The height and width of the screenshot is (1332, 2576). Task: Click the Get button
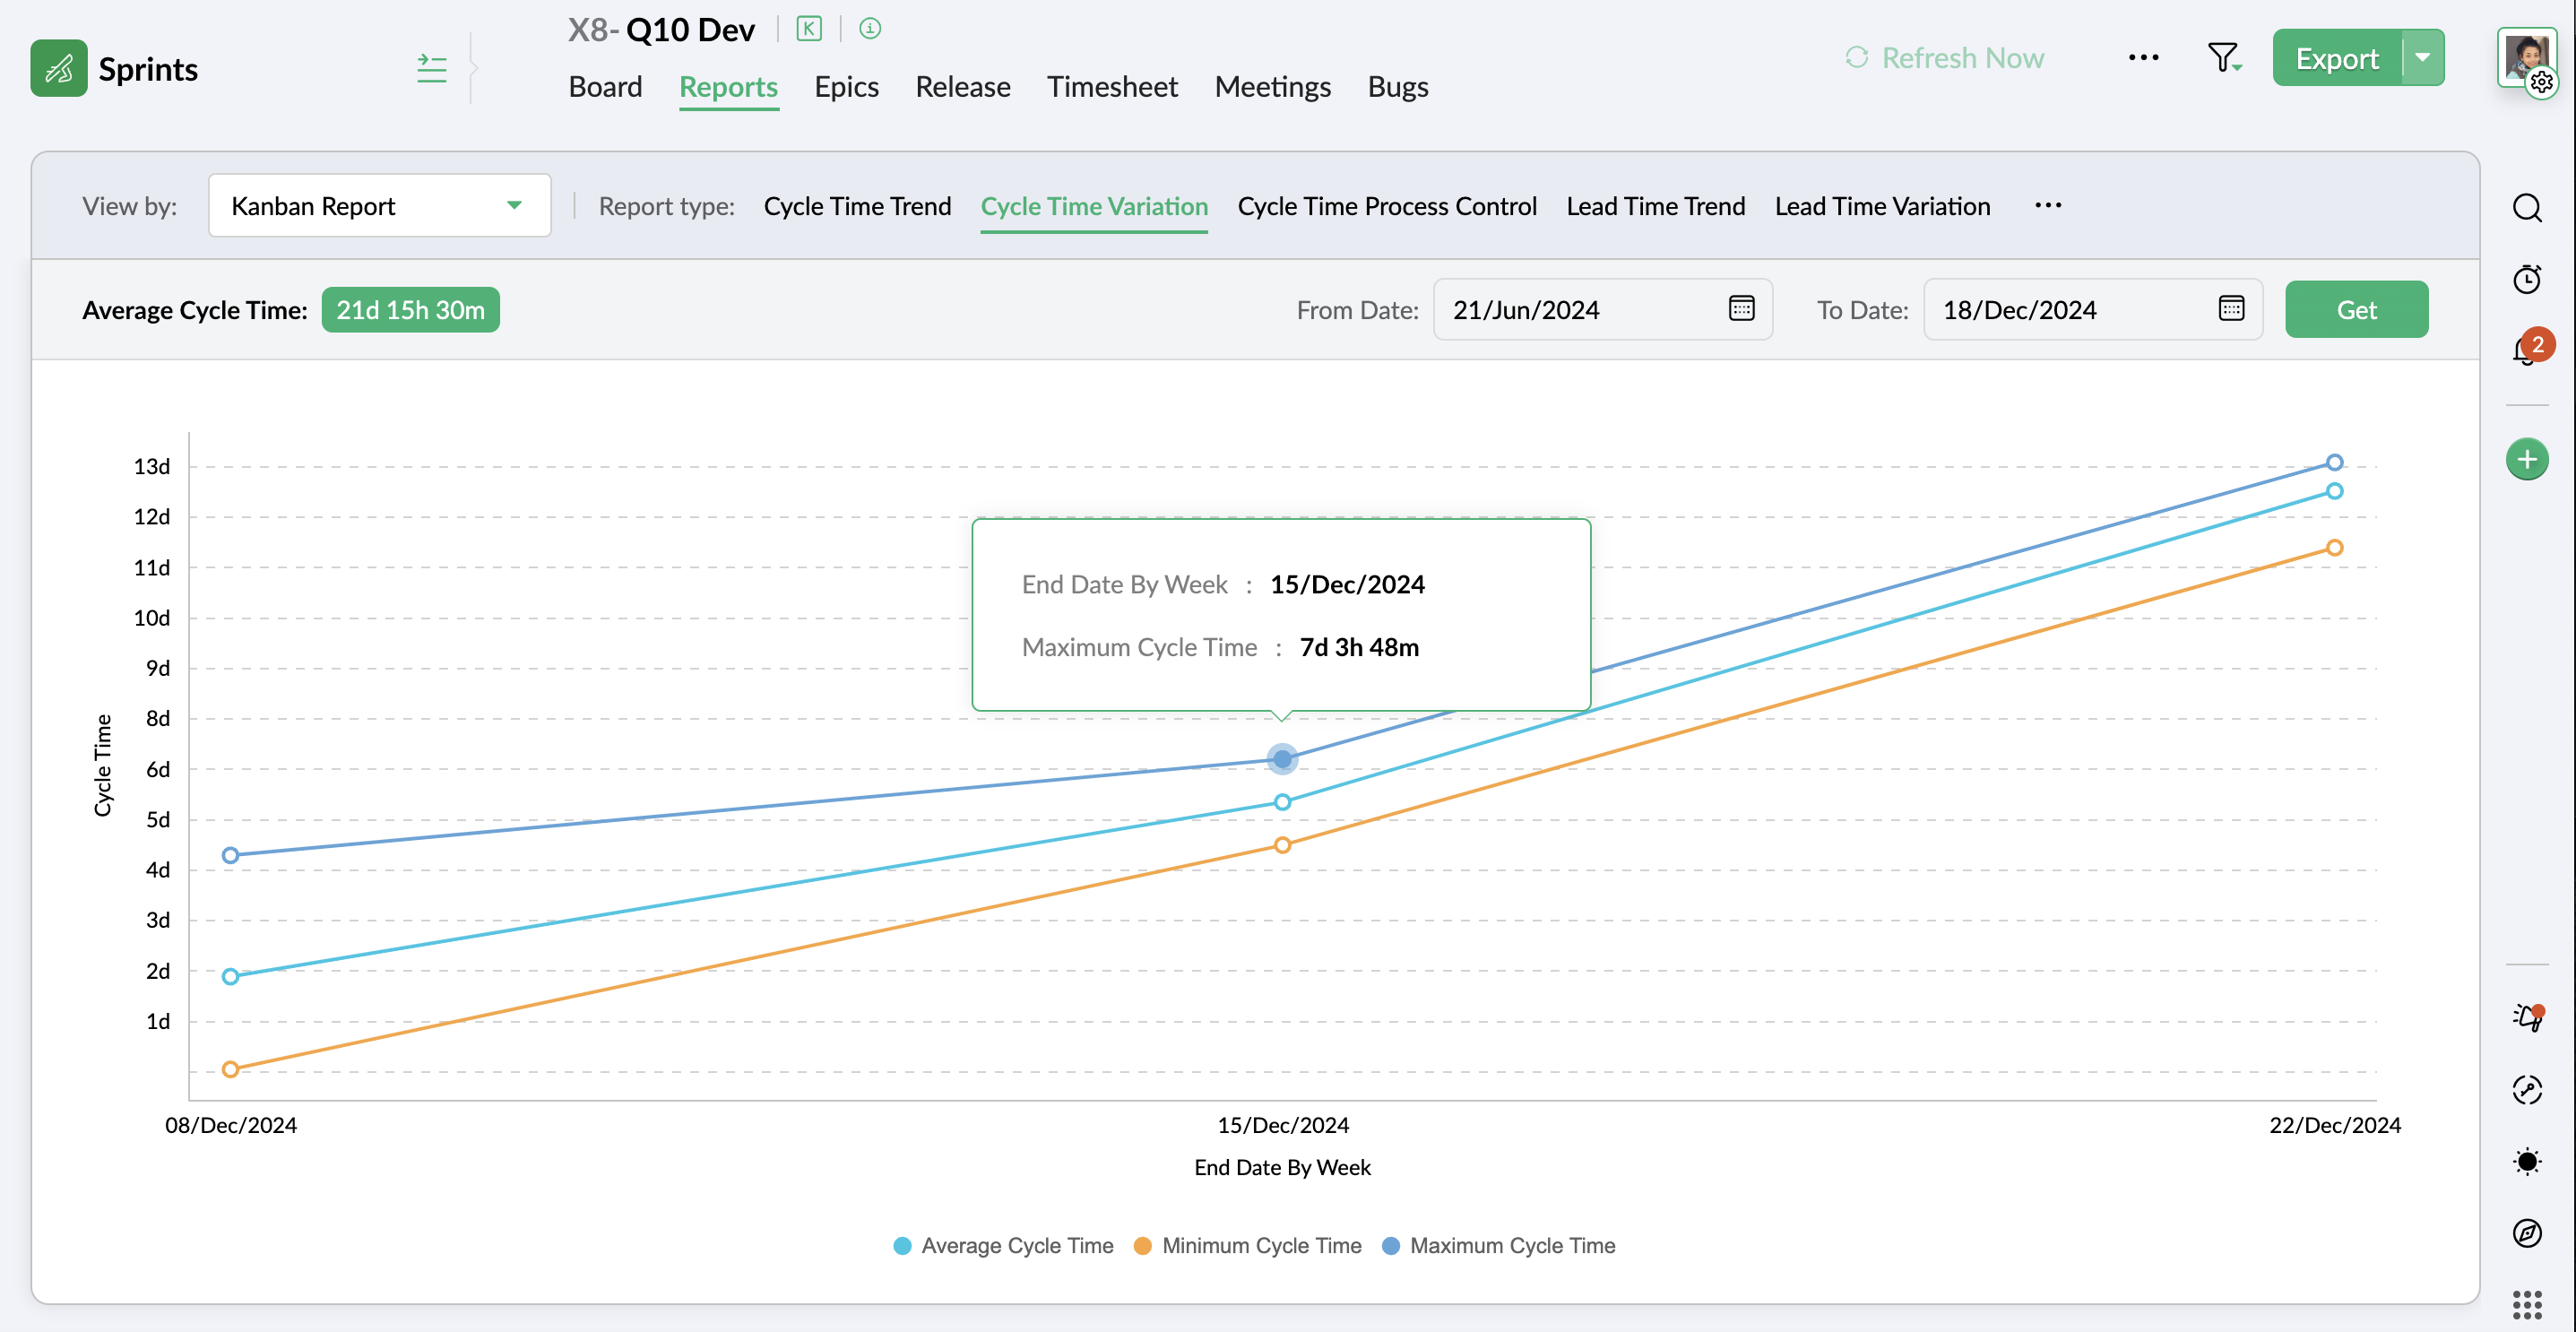pyautogui.click(x=2356, y=310)
